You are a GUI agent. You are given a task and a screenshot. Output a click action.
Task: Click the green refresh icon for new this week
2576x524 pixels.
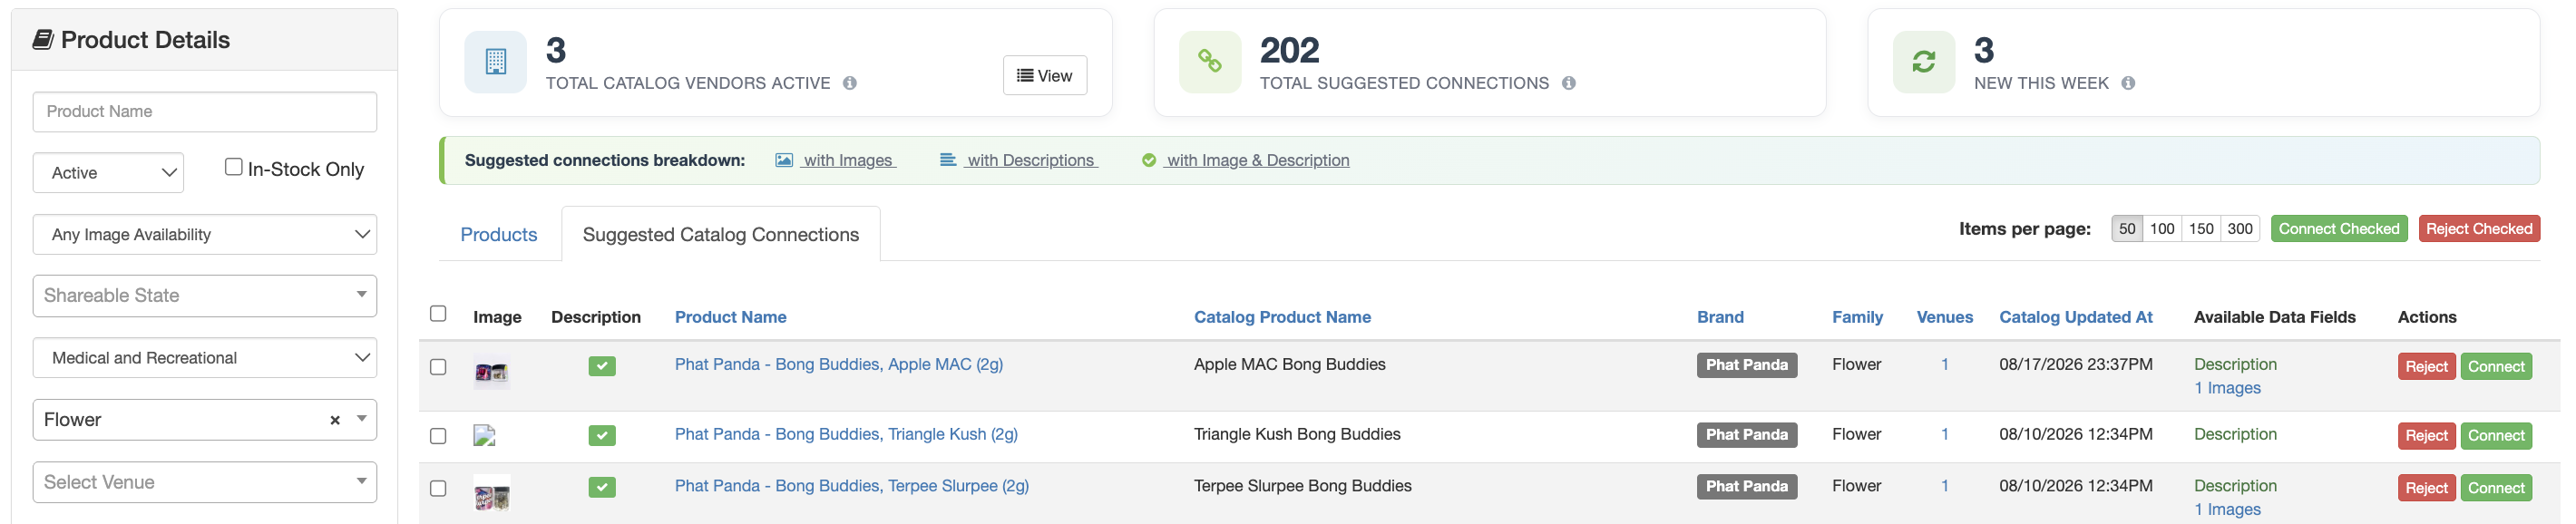coord(1923,62)
